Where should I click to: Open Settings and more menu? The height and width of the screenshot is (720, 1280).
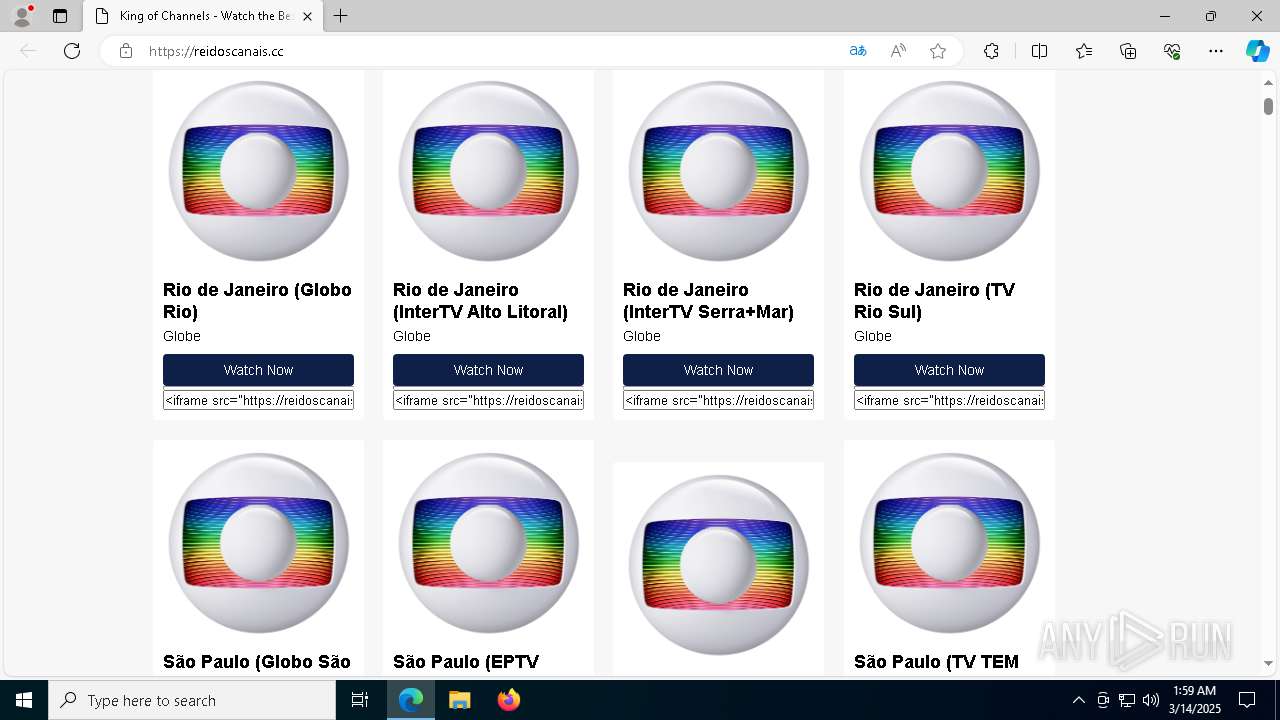pyautogui.click(x=1216, y=51)
